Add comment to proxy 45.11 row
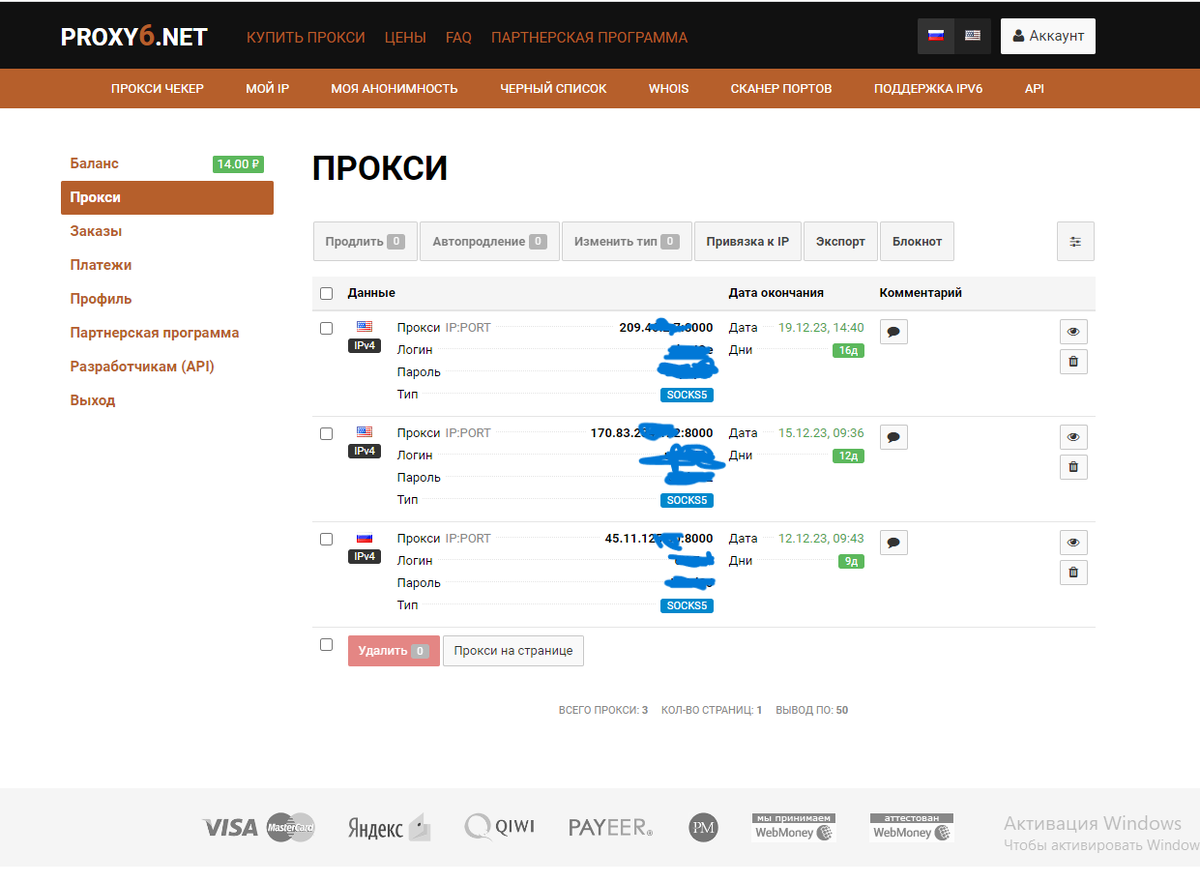1200x883 pixels. 894,543
